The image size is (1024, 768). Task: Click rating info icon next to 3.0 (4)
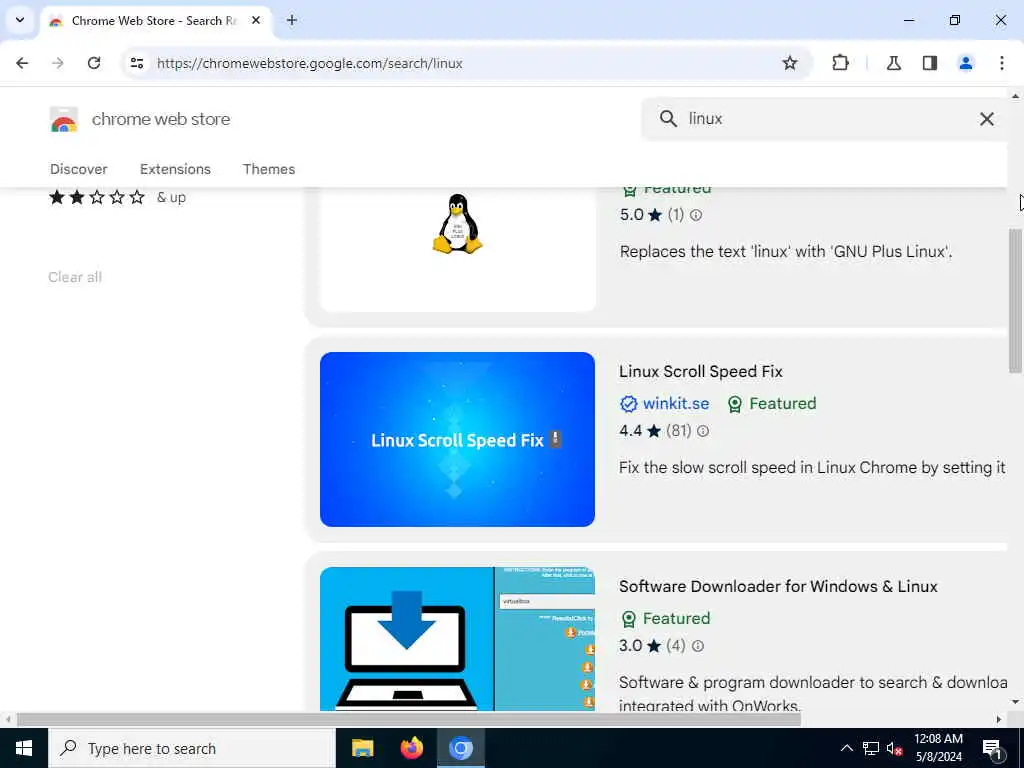tap(698, 646)
